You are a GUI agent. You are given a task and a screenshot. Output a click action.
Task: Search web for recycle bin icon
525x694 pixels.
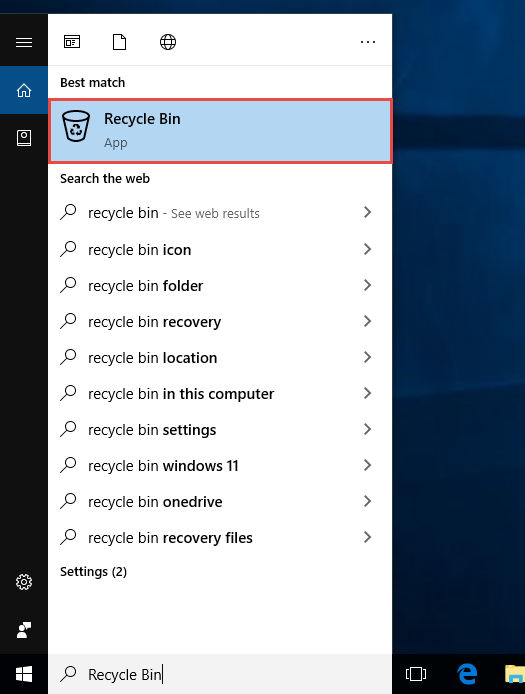pyautogui.click(x=220, y=249)
